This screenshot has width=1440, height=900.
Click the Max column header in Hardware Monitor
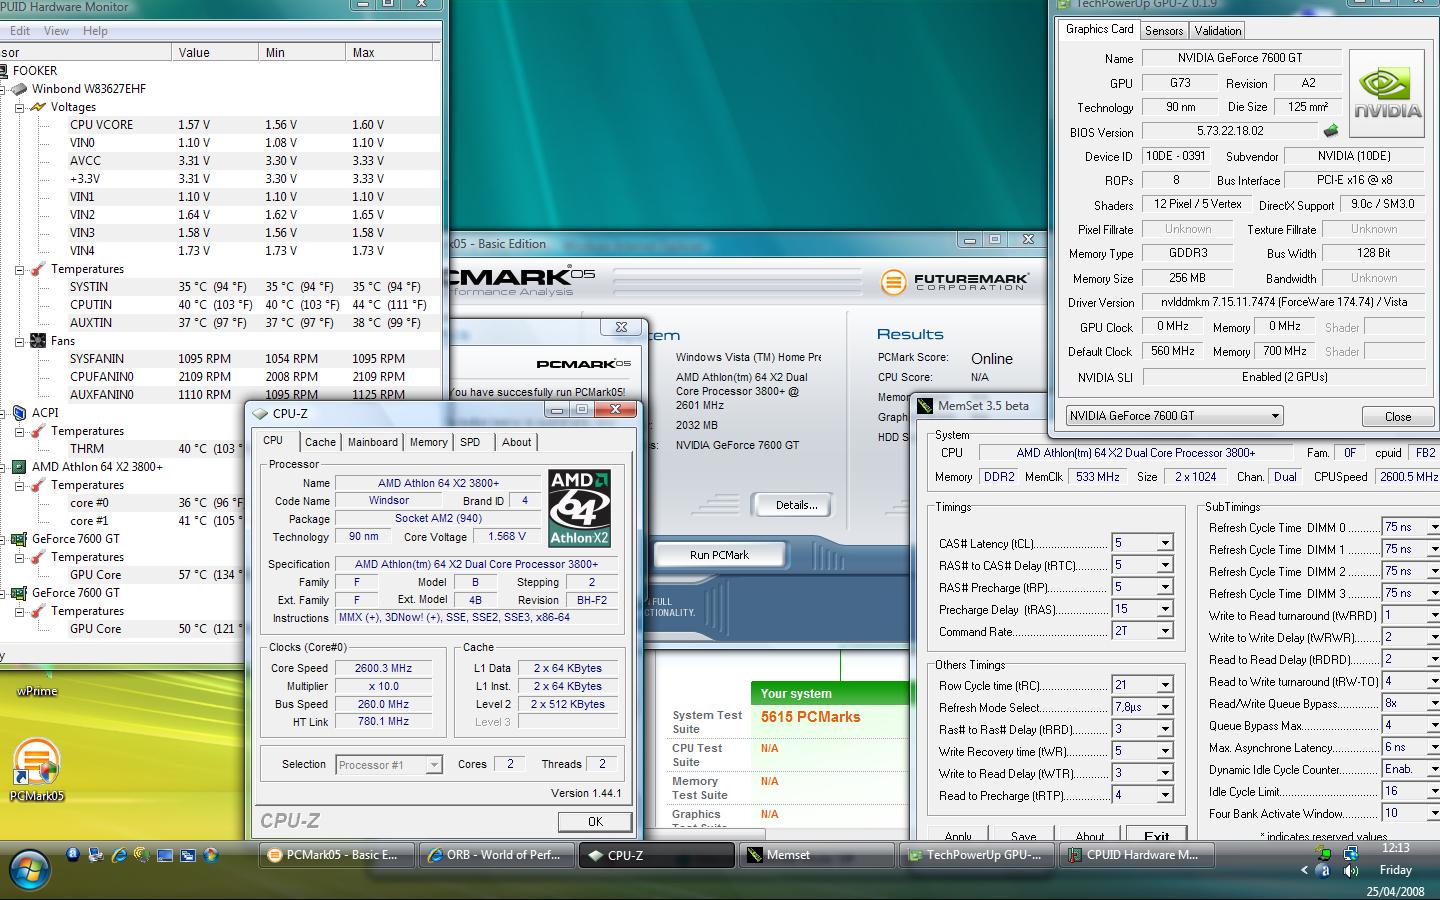(x=392, y=52)
